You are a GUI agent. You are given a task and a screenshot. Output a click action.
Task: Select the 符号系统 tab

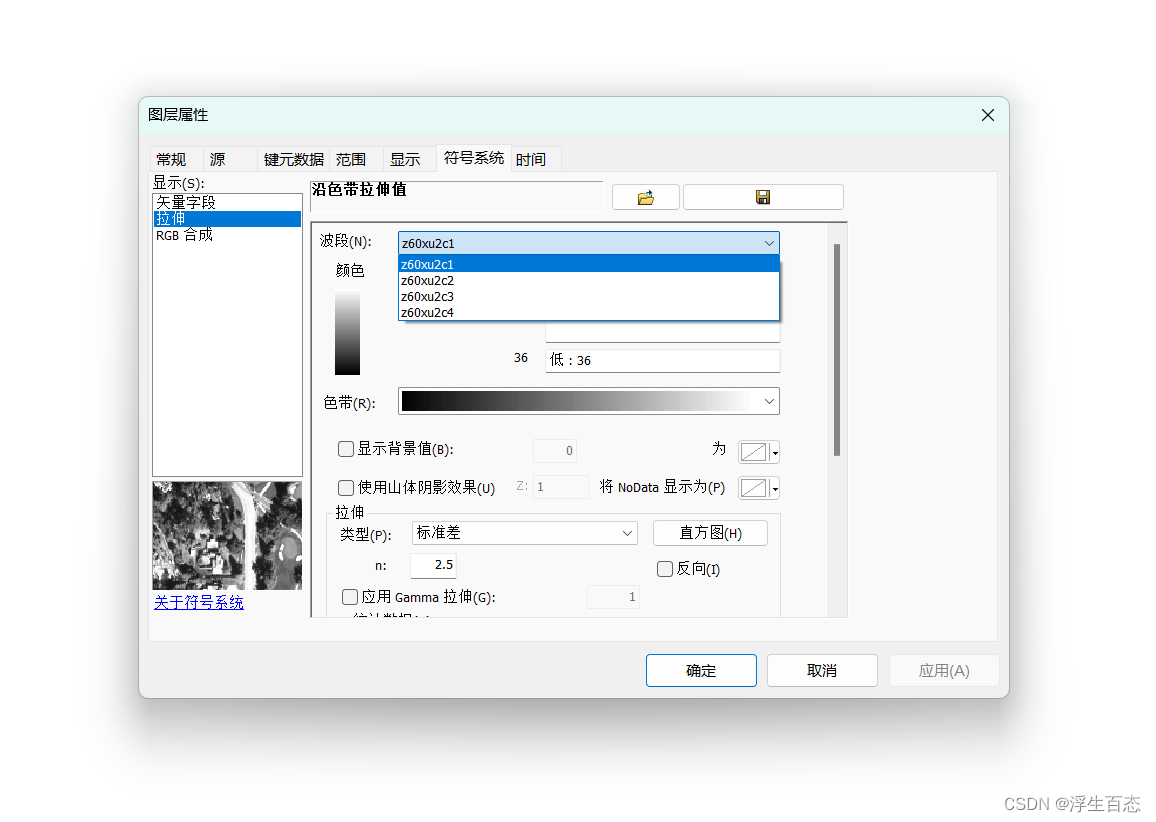(x=473, y=158)
